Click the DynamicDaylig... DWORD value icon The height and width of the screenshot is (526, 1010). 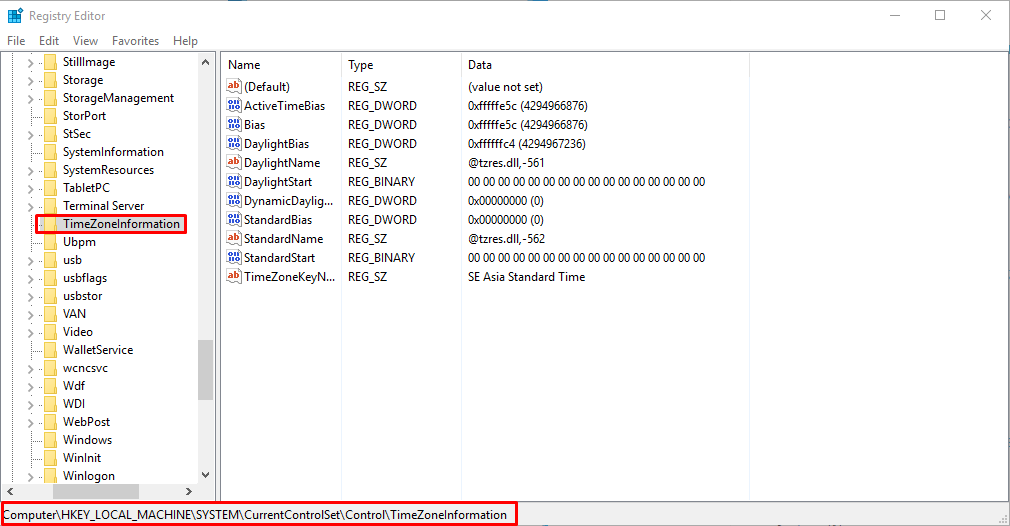tap(234, 200)
